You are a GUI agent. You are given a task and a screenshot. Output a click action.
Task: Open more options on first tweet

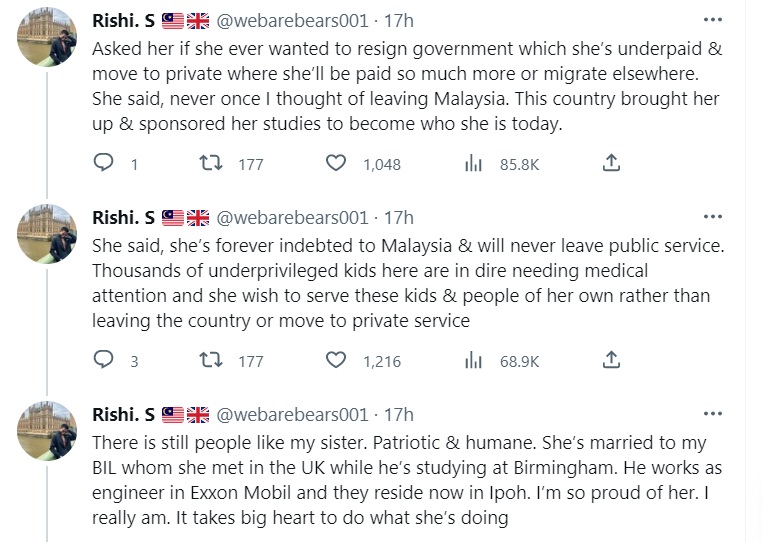click(x=712, y=20)
